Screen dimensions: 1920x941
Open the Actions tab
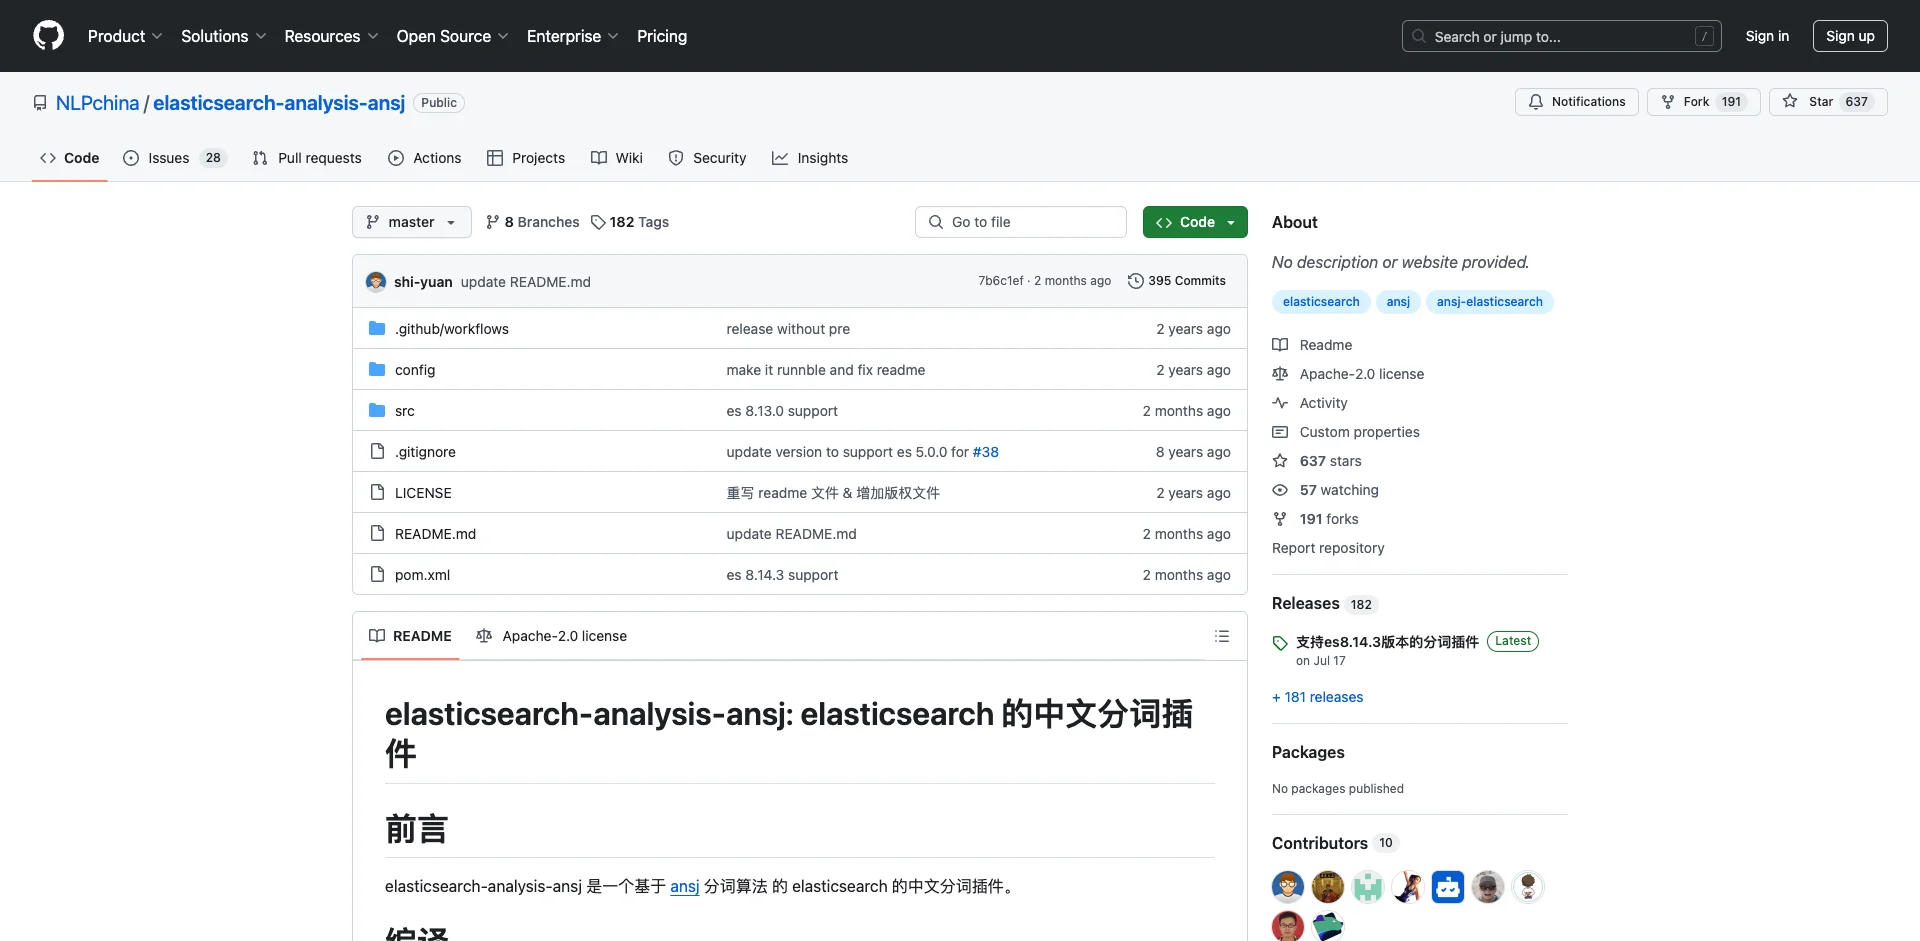click(x=425, y=158)
